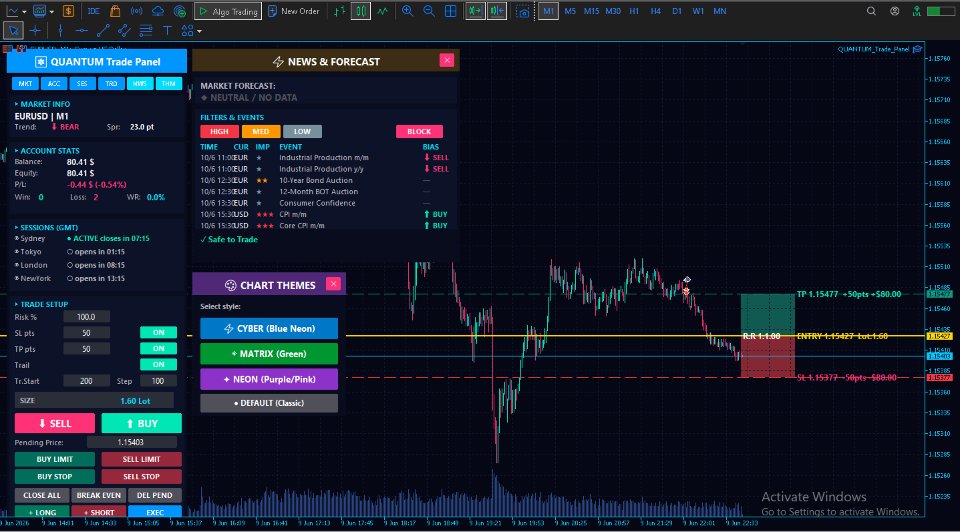The image size is (960, 532).
Task: Click the dollar sign trading icon
Action: [69, 11]
